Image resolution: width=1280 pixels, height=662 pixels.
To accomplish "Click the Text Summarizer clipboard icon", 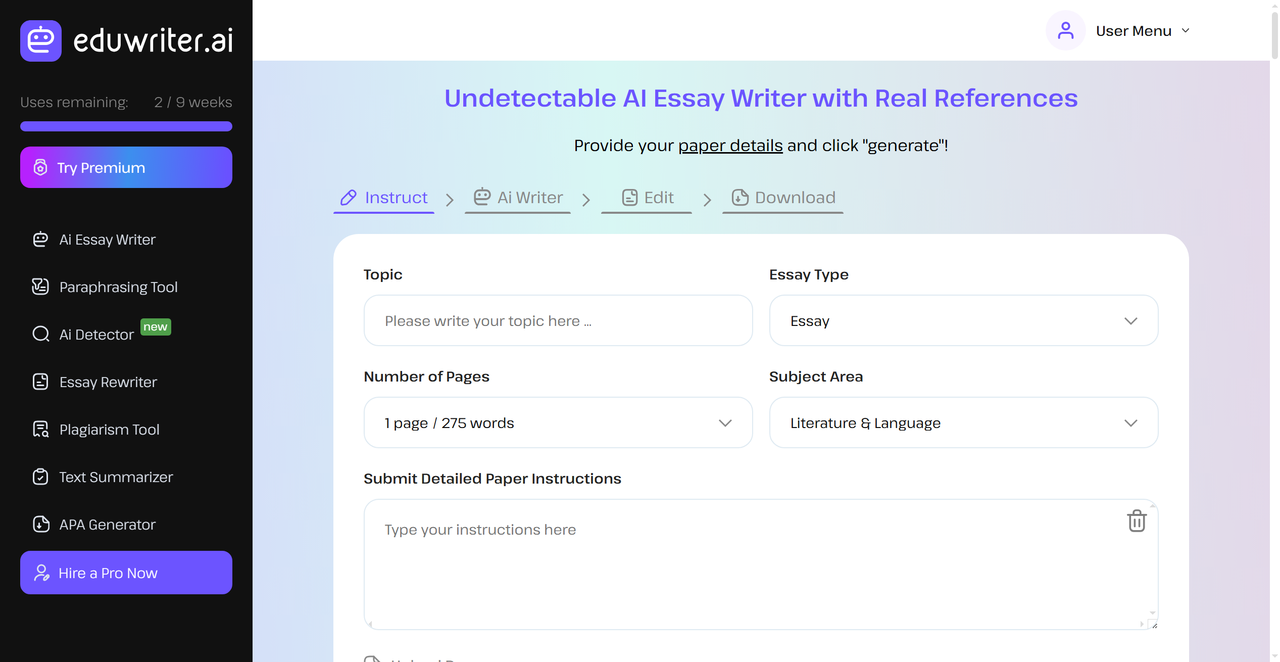I will click(41, 477).
